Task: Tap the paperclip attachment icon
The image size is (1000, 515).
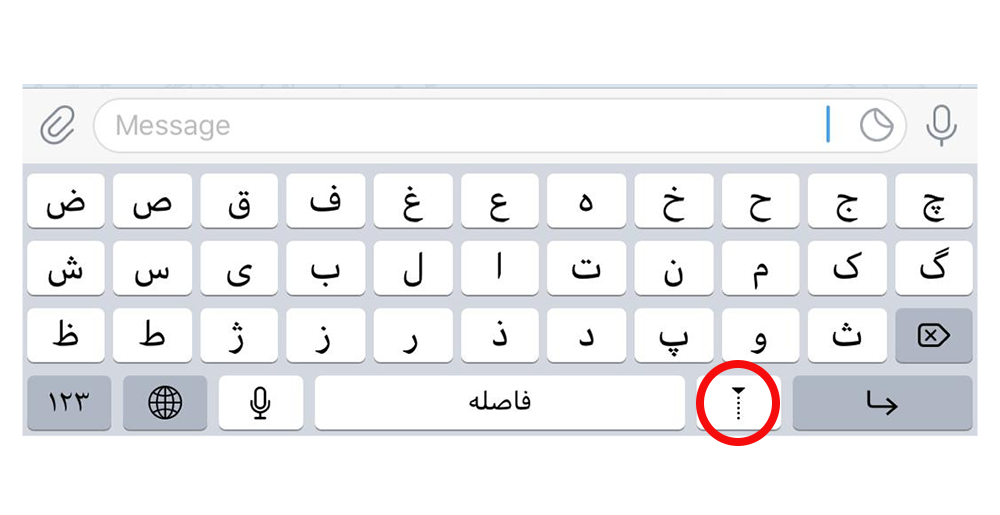Action: [x=57, y=125]
